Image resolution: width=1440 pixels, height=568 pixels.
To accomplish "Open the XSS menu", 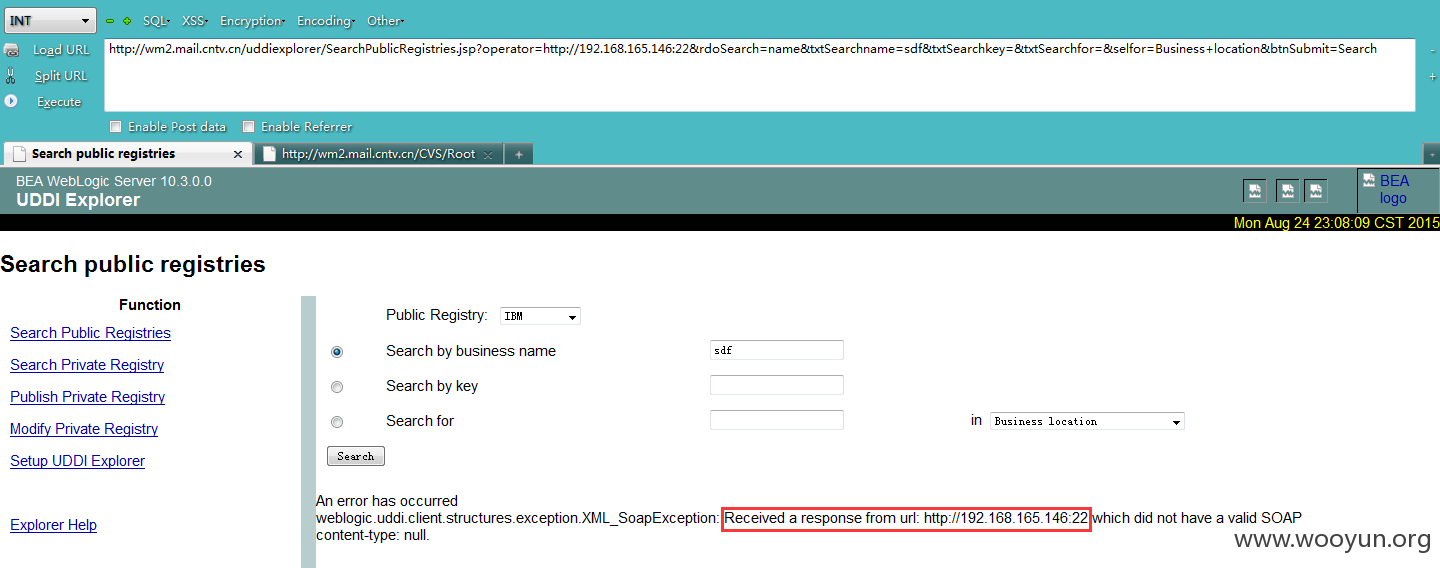I will click(x=194, y=21).
